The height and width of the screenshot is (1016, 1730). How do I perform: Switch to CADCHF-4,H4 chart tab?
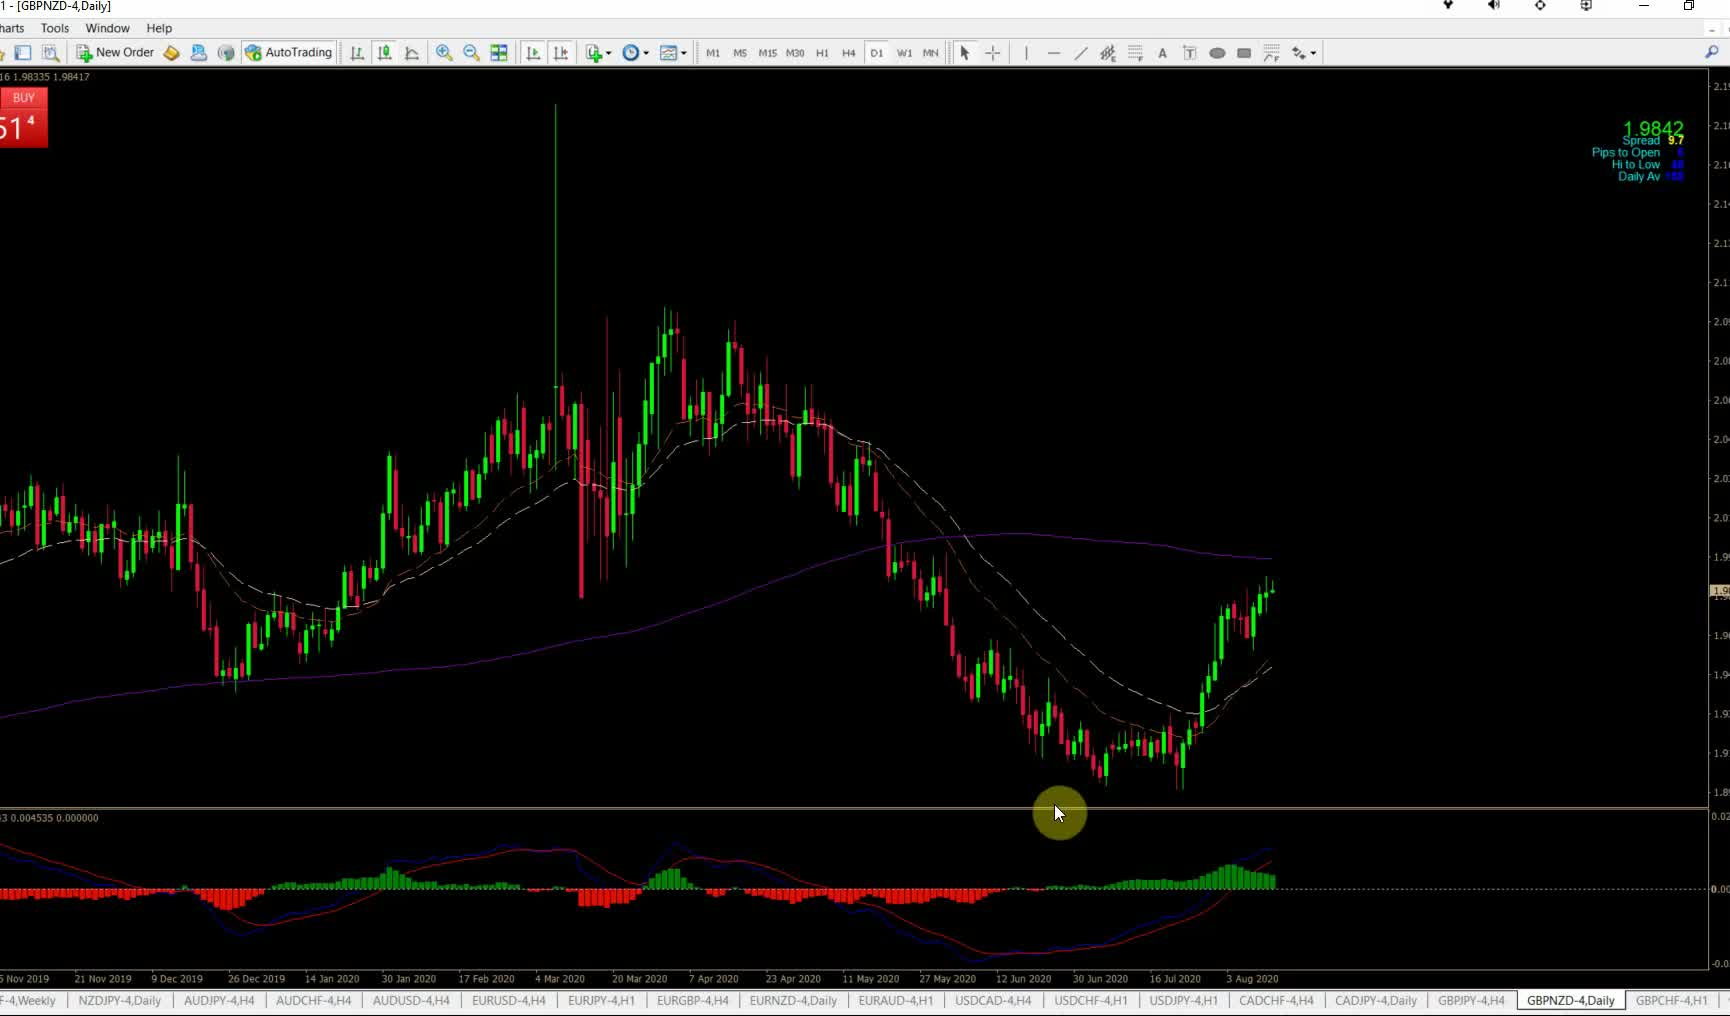(x=1276, y=1000)
